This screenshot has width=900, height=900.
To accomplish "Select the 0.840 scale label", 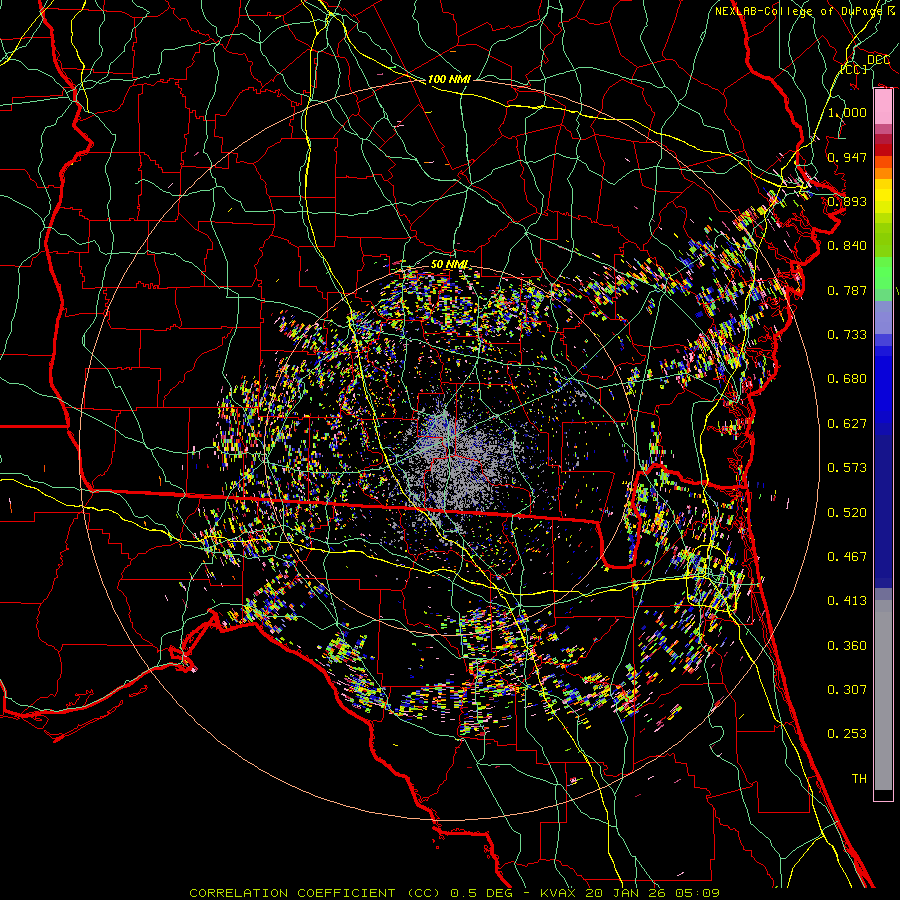I will [x=847, y=246].
